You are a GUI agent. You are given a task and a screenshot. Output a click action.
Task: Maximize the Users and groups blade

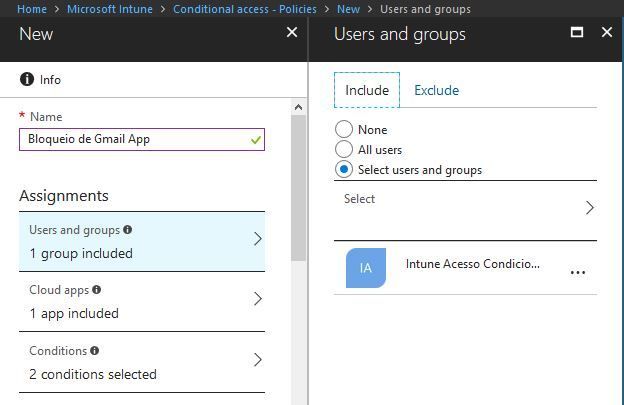pyautogui.click(x=577, y=32)
